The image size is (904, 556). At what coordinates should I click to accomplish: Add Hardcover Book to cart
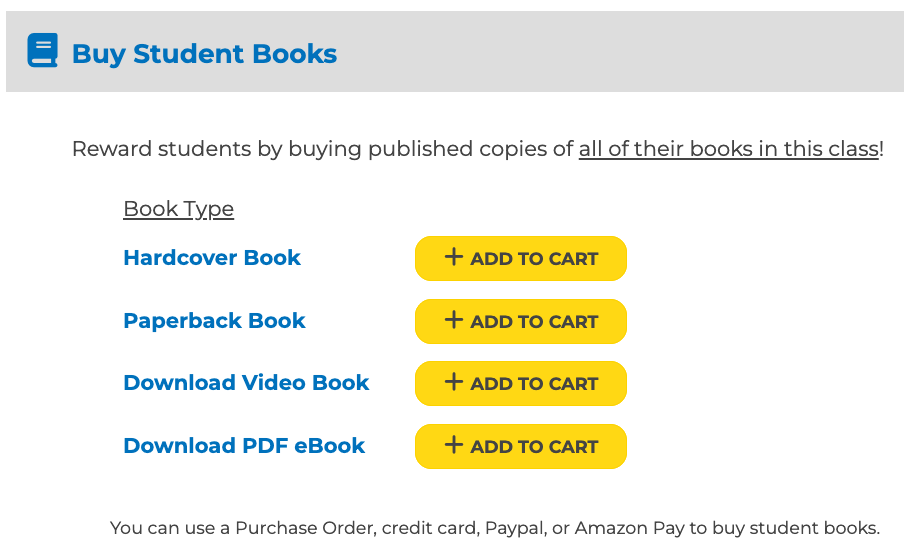pyautogui.click(x=521, y=258)
